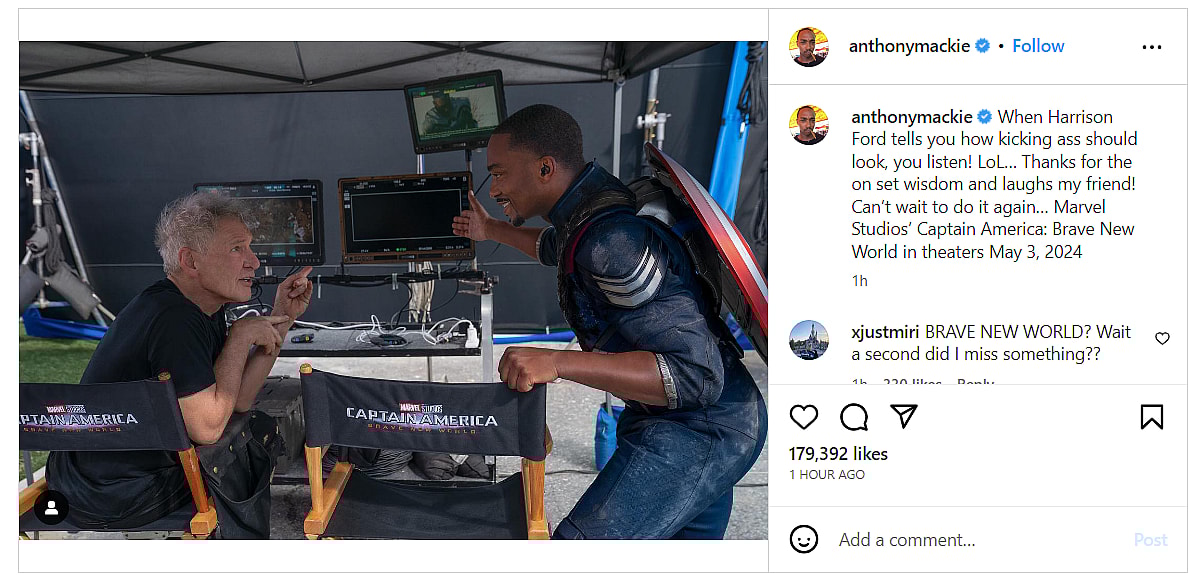Click the 1 HOUR AGO timestamp
Image resolution: width=1196 pixels, height=580 pixels.
[827, 475]
